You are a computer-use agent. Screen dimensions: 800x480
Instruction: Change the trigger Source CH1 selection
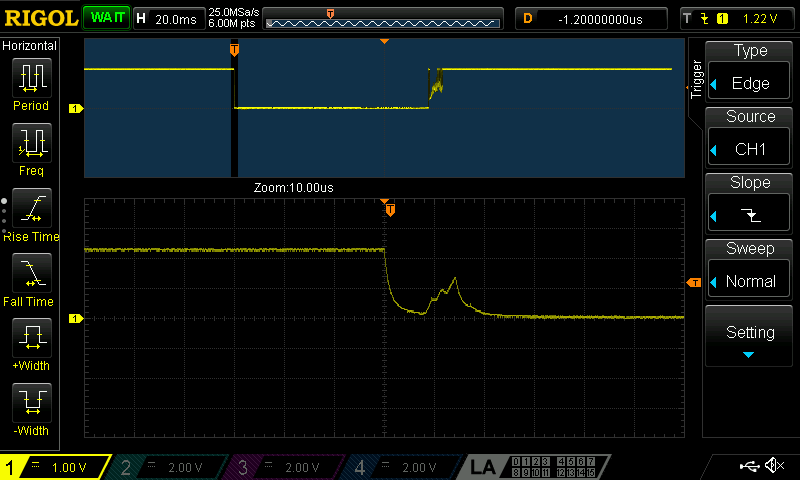(x=750, y=138)
